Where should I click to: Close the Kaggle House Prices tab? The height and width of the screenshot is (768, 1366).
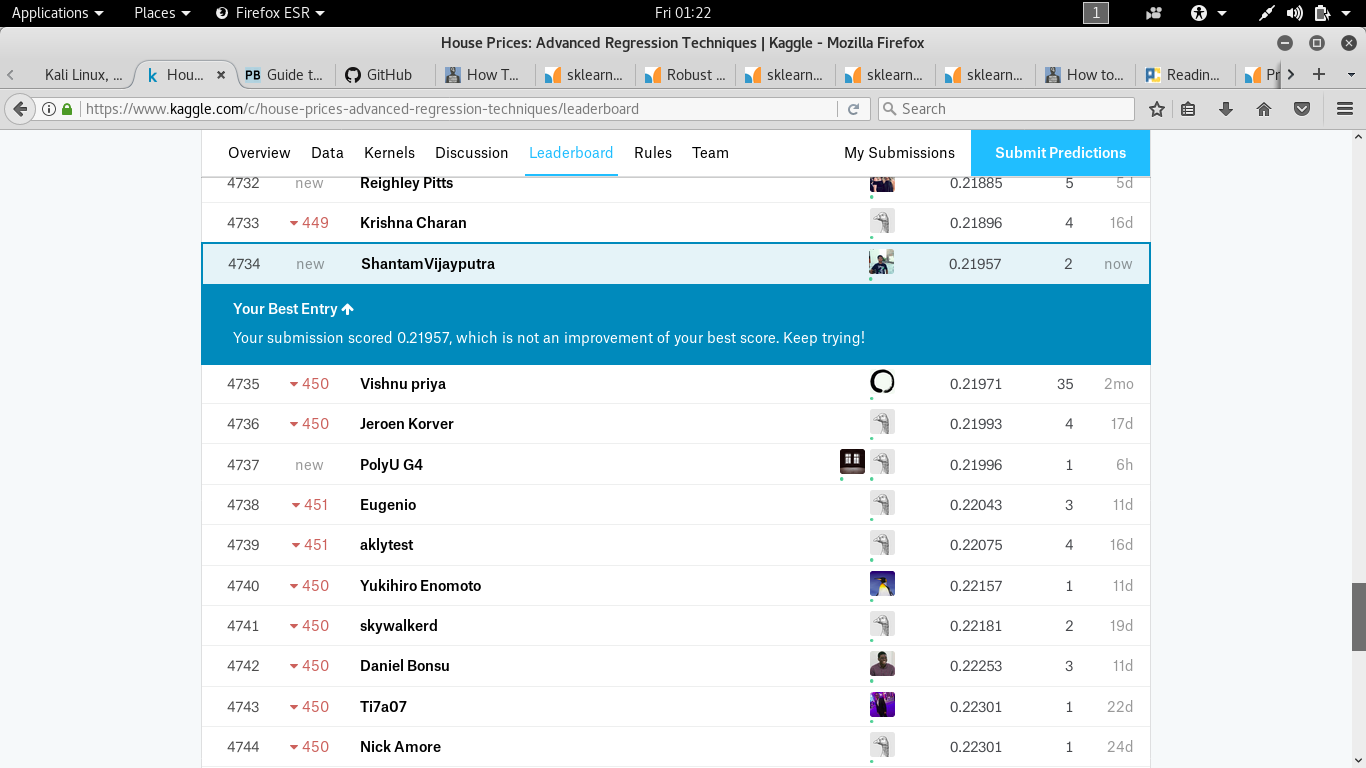221,75
